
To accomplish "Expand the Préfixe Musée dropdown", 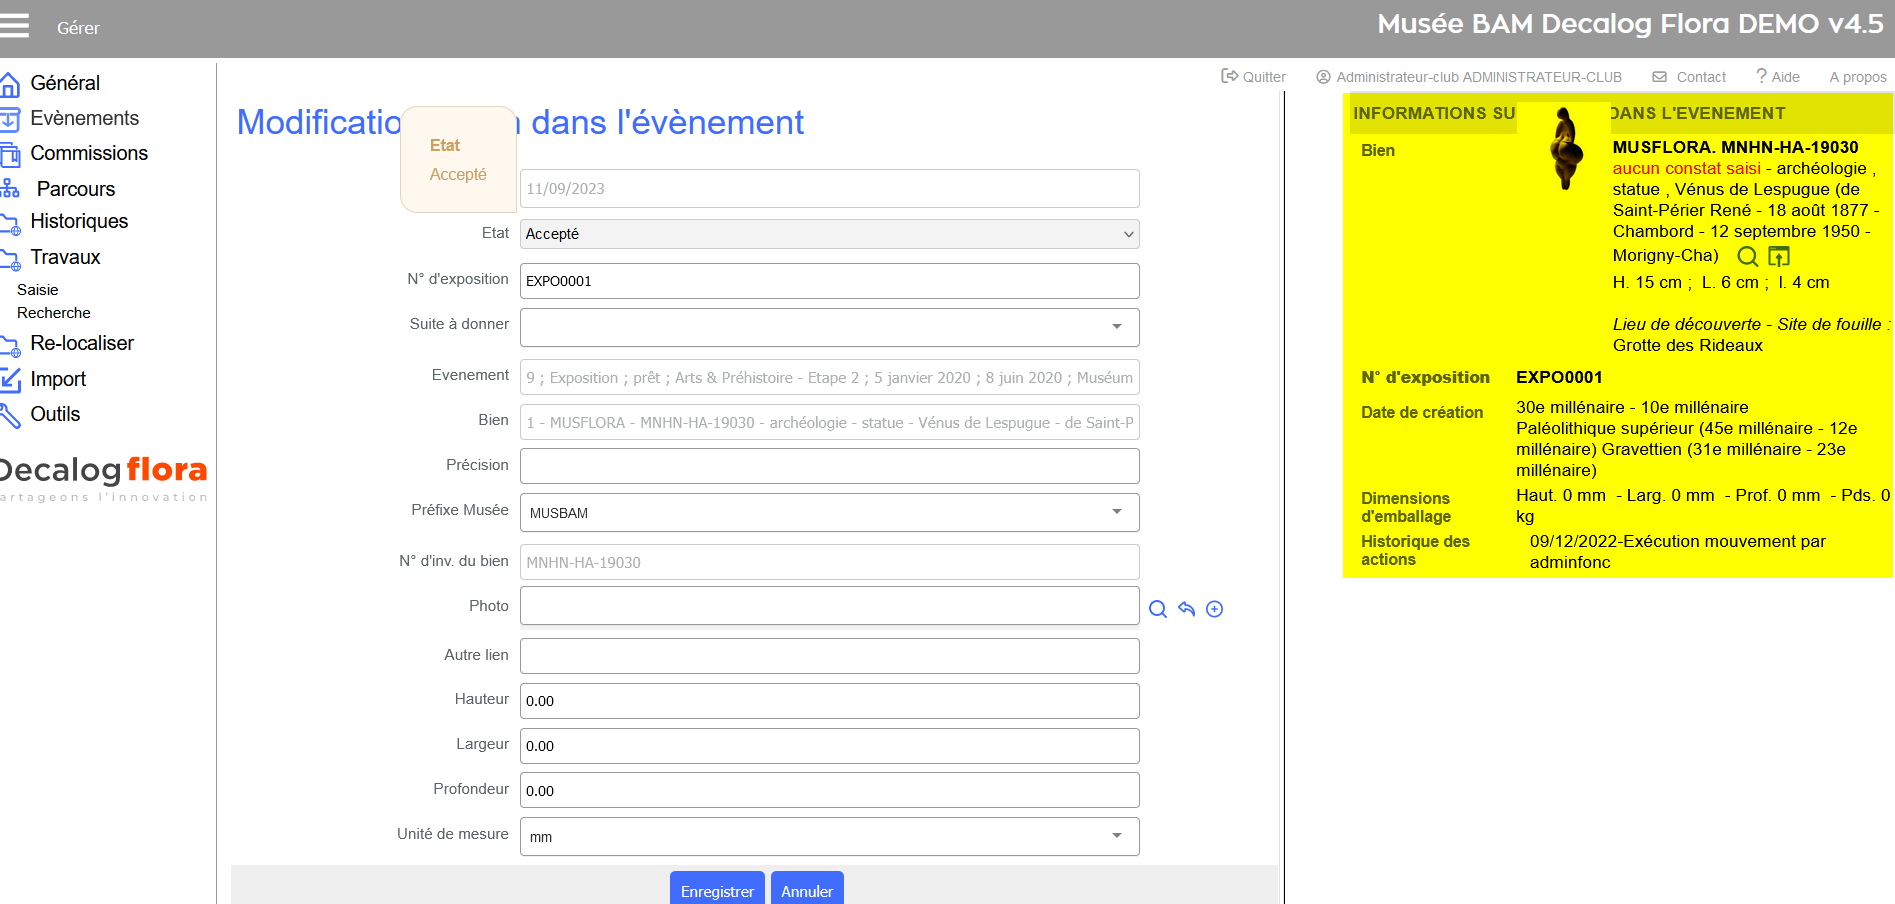I will click(x=829, y=513).
